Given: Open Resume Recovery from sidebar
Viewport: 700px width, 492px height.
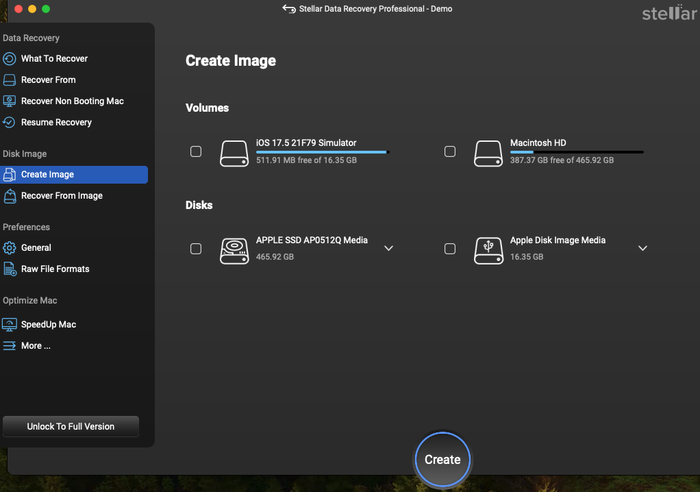Looking at the screenshot, I should tap(56, 122).
